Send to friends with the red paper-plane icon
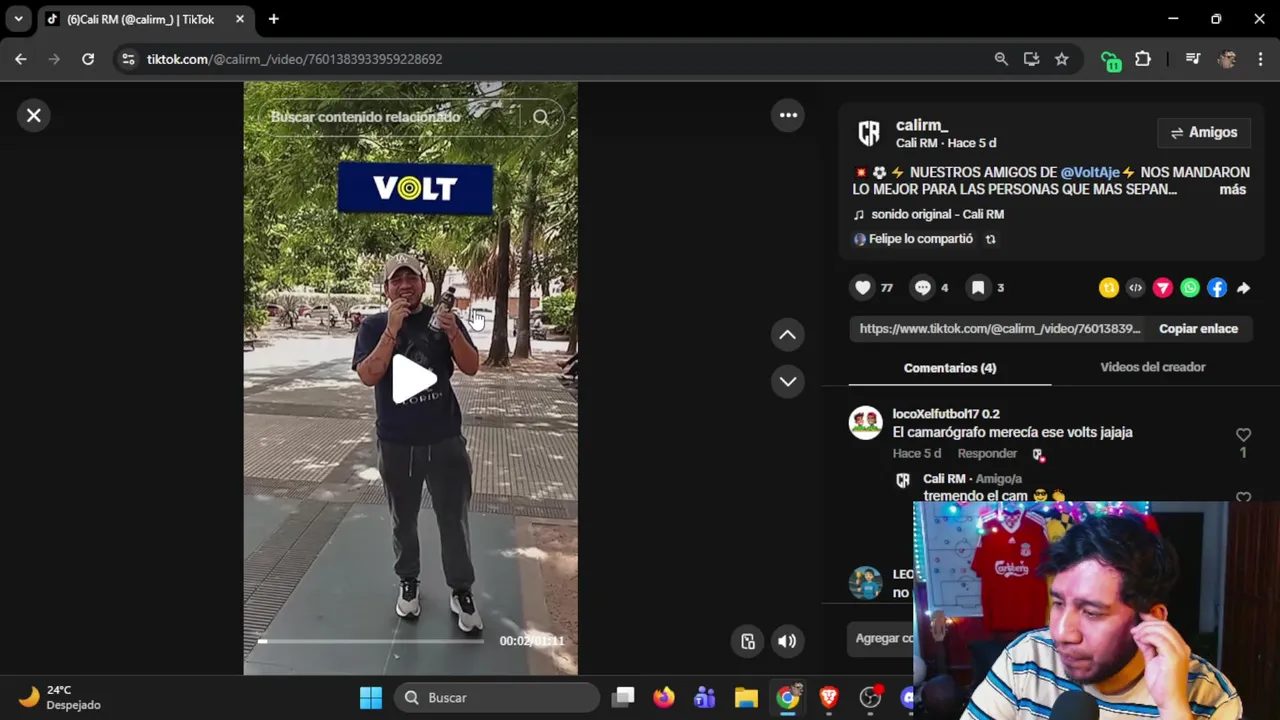The image size is (1280, 720). click(x=1162, y=288)
